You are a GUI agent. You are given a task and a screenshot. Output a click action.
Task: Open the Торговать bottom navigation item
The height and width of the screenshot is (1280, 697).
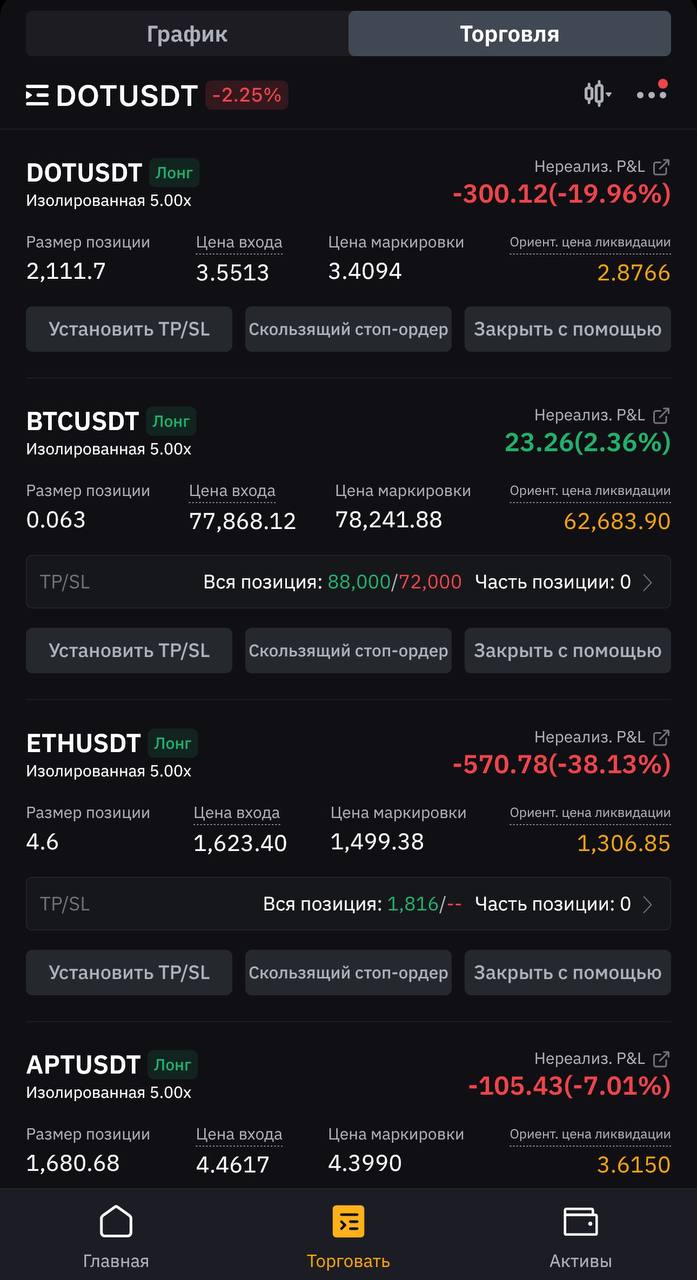(348, 1237)
